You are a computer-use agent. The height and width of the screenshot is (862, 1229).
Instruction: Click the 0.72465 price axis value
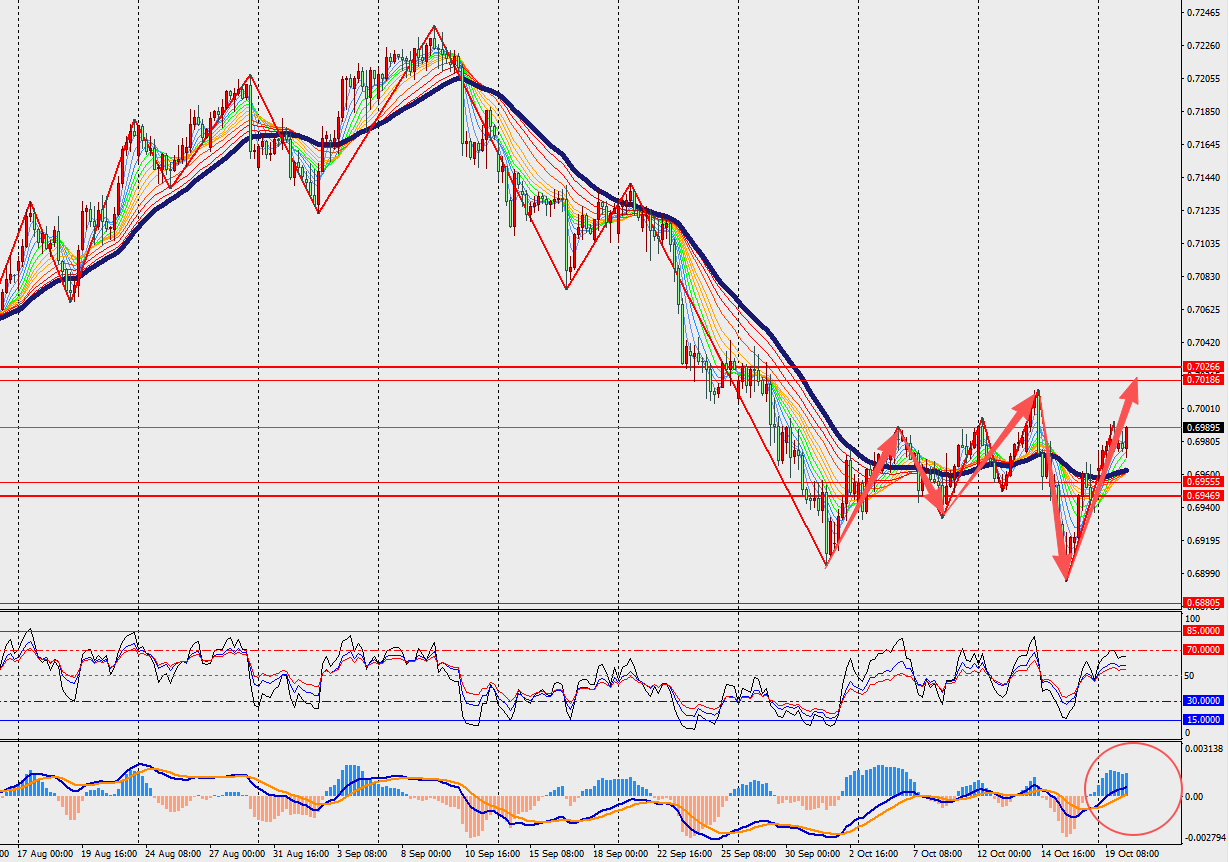tap(1203, 13)
